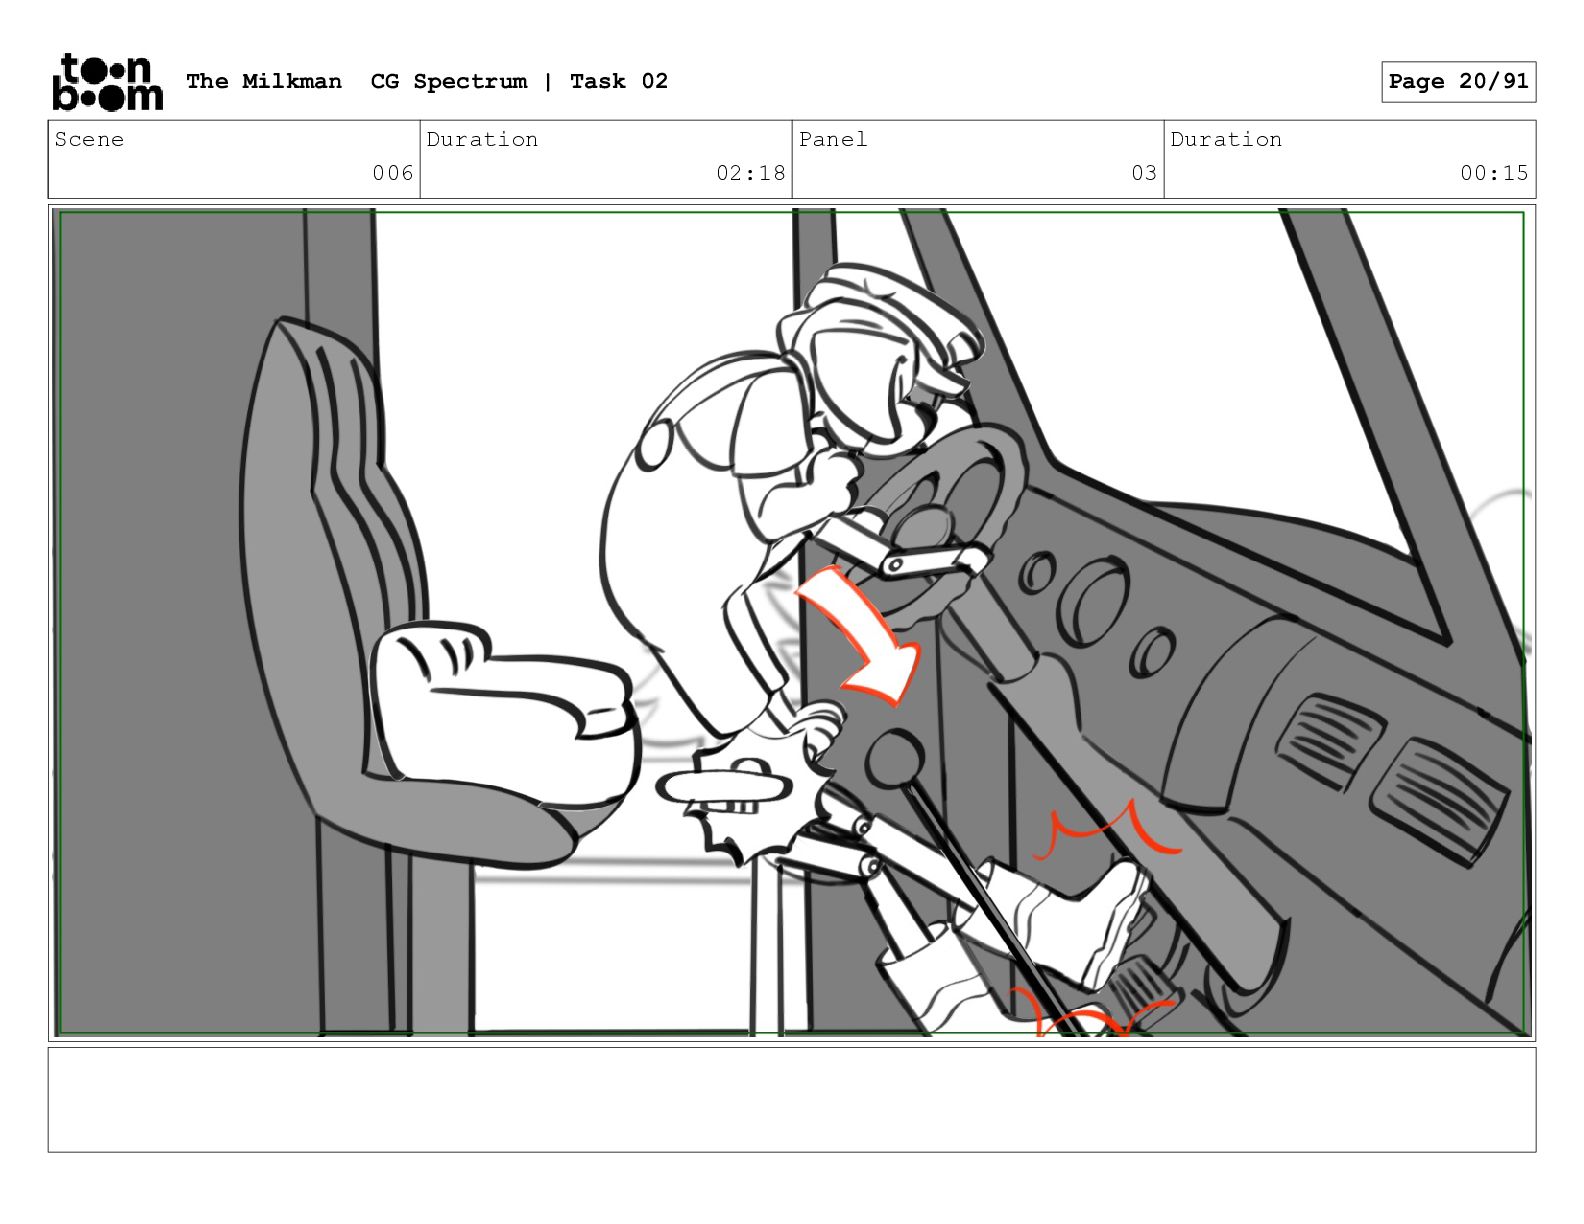
Task: Click the scene duration value "02:18"
Action: click(x=751, y=173)
